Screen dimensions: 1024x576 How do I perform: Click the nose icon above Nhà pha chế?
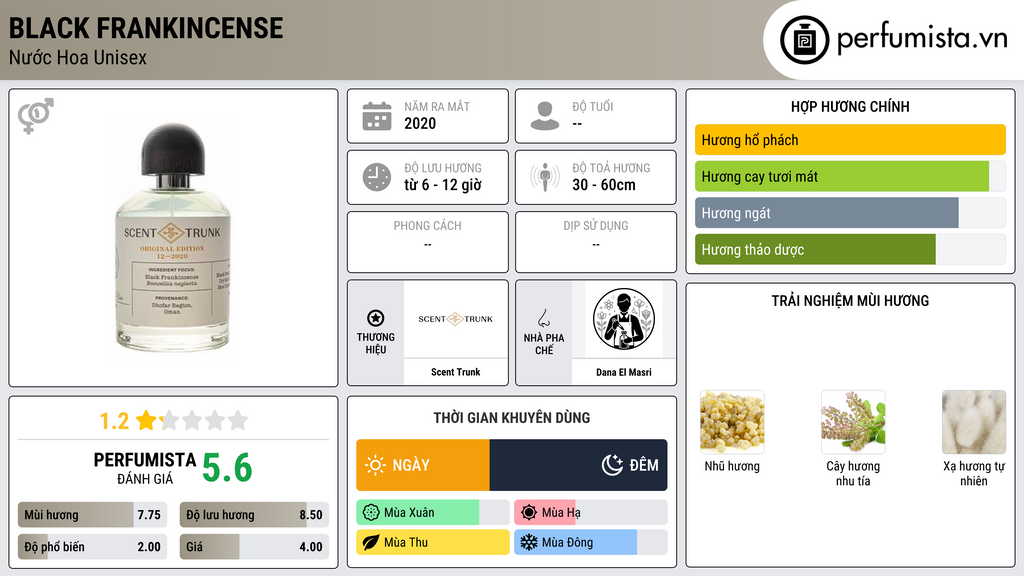point(543,318)
